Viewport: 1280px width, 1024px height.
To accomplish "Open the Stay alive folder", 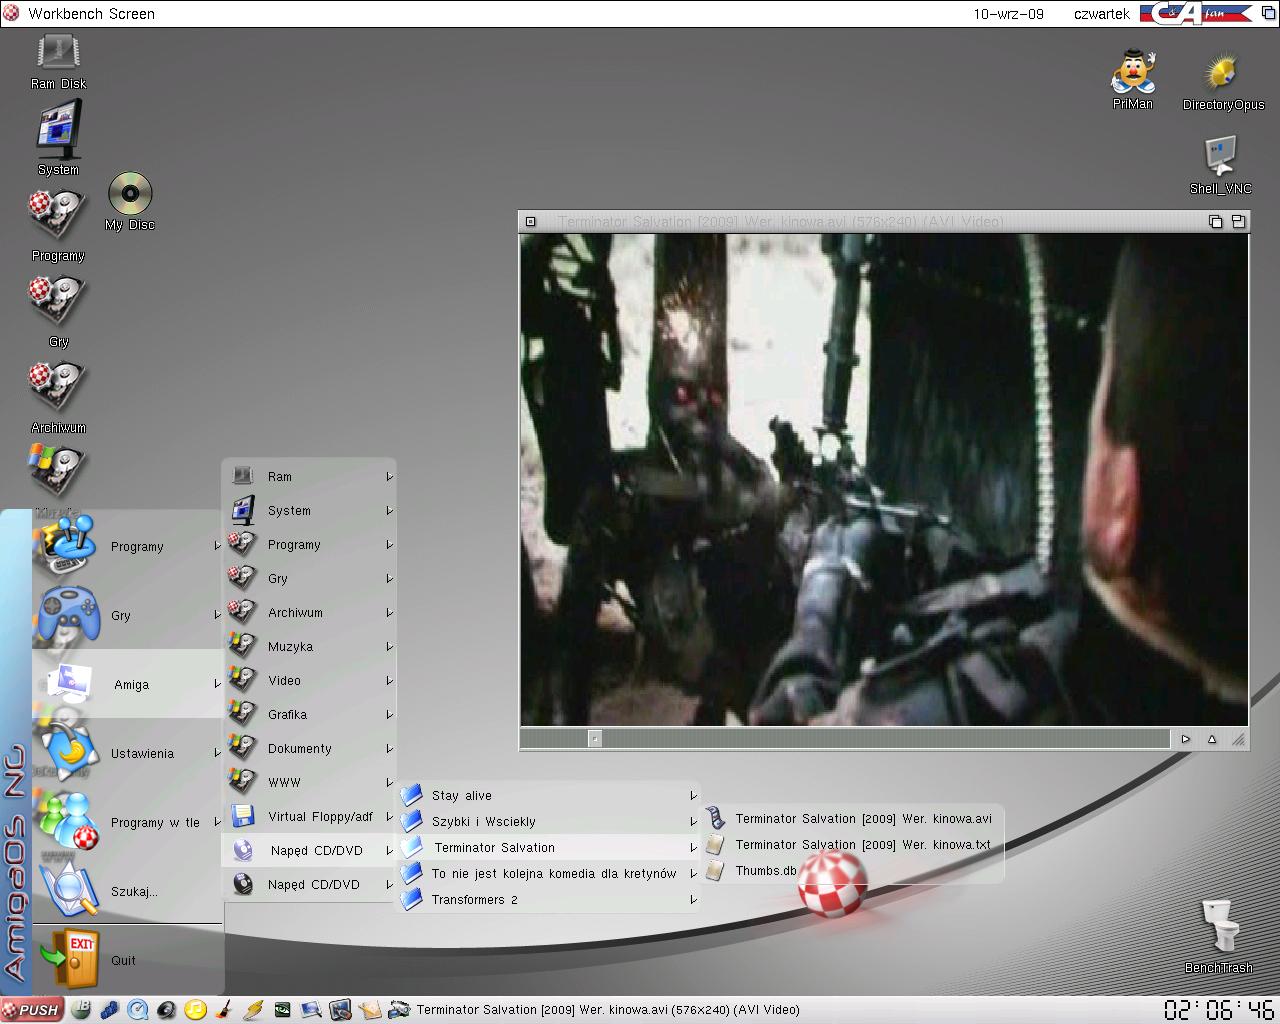I will (548, 796).
